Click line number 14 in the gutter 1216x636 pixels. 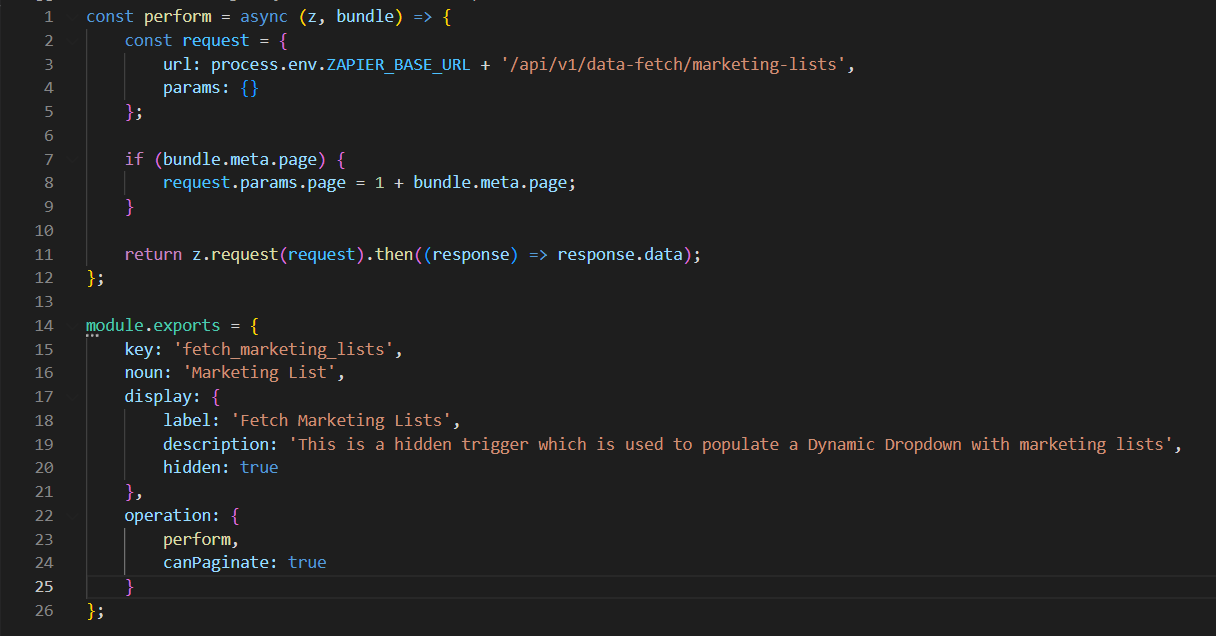coord(43,325)
